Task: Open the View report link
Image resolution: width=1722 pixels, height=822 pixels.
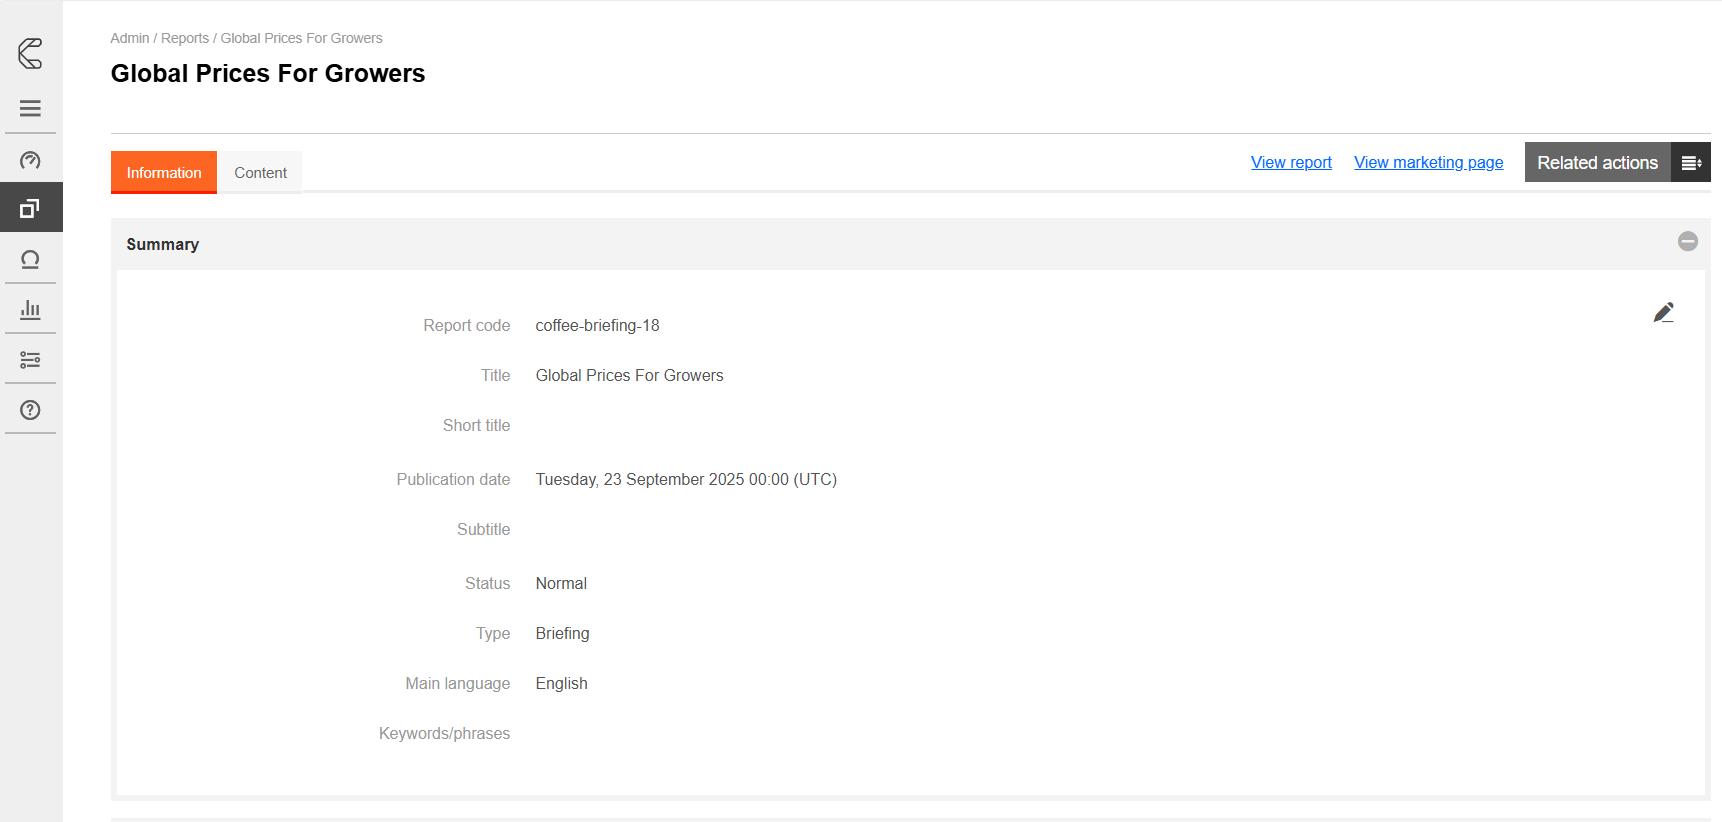Action: 1290,163
